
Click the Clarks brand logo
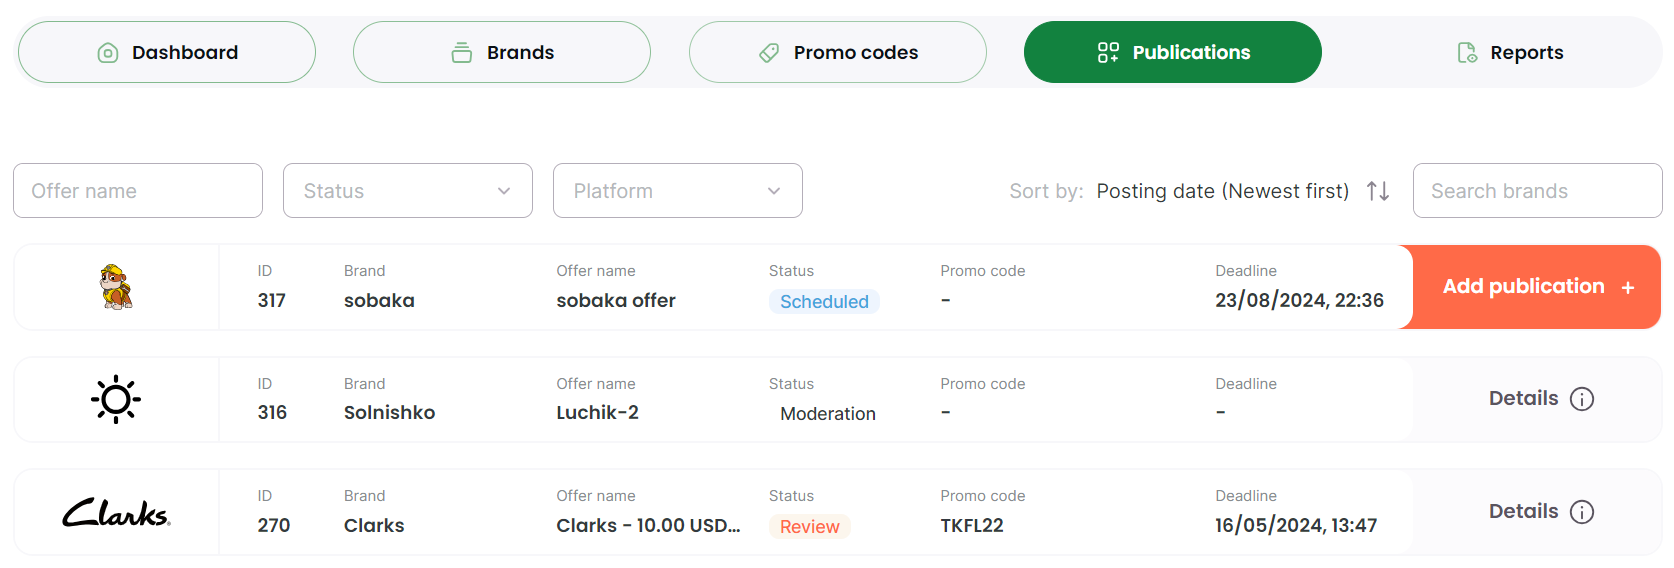pyautogui.click(x=116, y=512)
